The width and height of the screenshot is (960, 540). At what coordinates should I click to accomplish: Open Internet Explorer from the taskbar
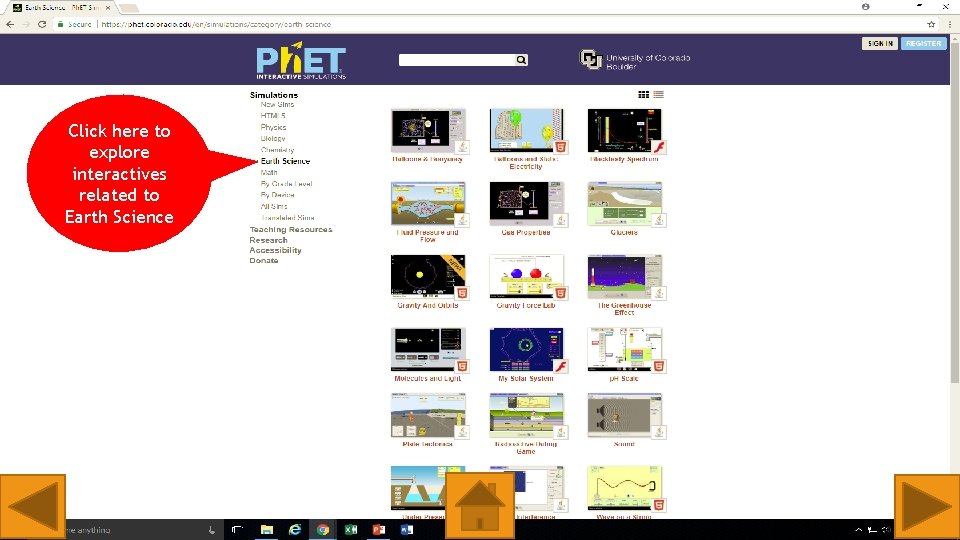pos(294,530)
